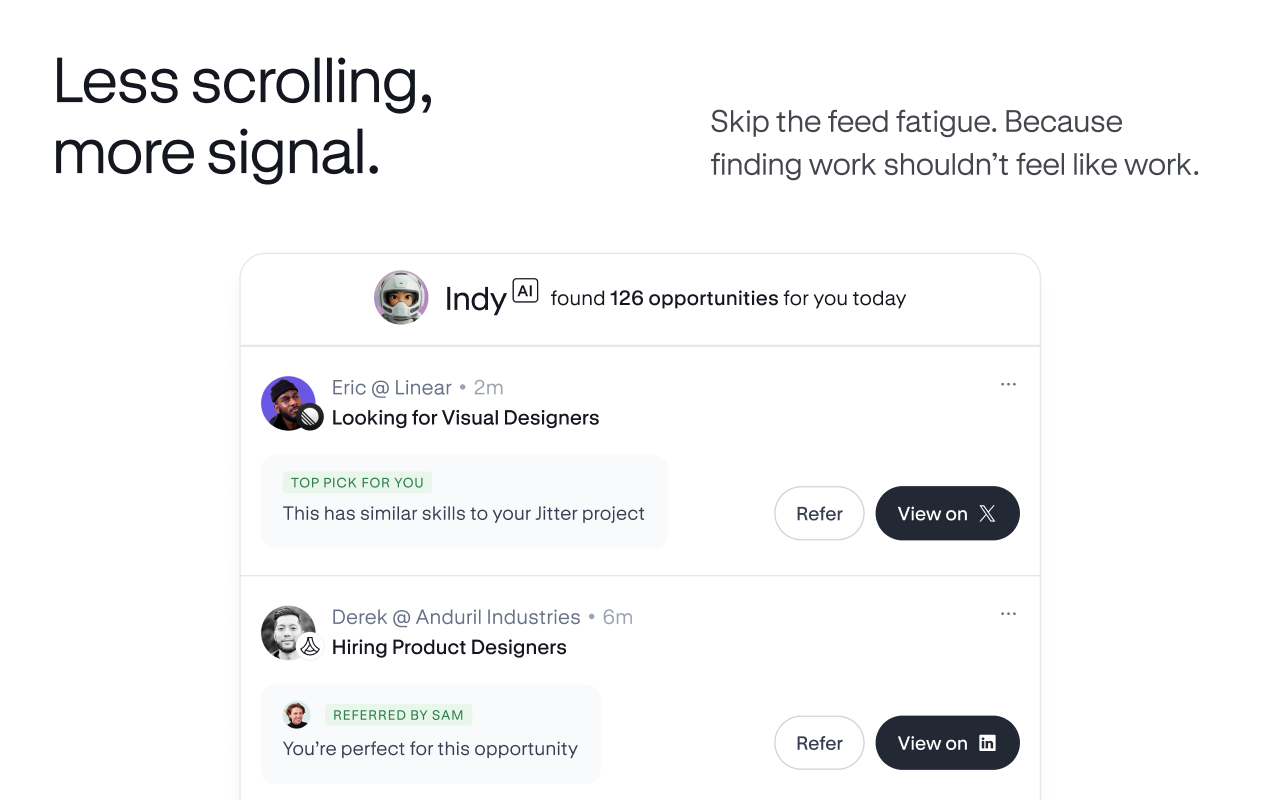
Task: Click the Linear logo badge on Eric's avatar
Action: pyautogui.click(x=311, y=418)
